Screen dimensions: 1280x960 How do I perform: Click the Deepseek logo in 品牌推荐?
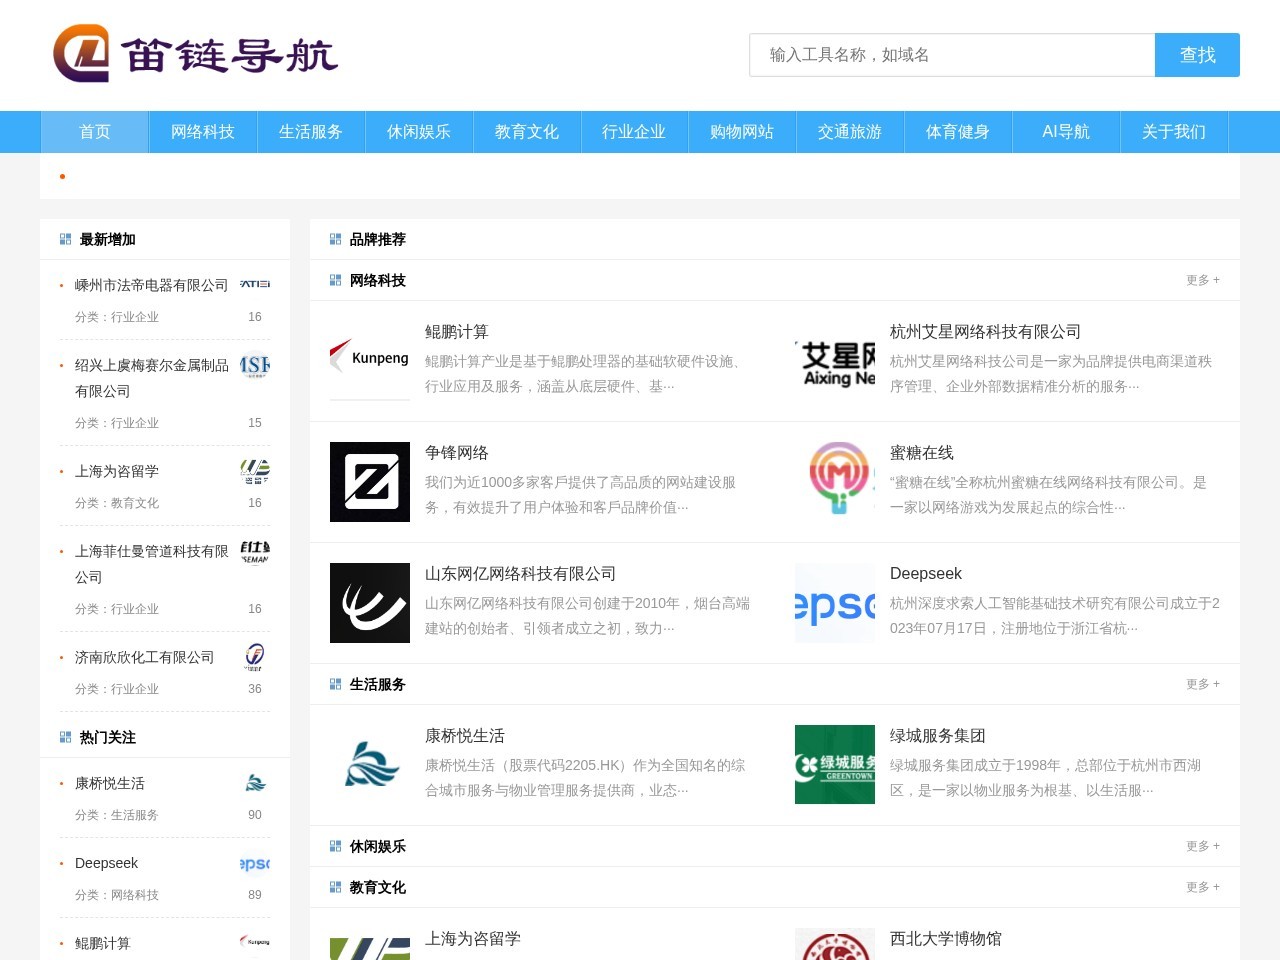click(835, 603)
